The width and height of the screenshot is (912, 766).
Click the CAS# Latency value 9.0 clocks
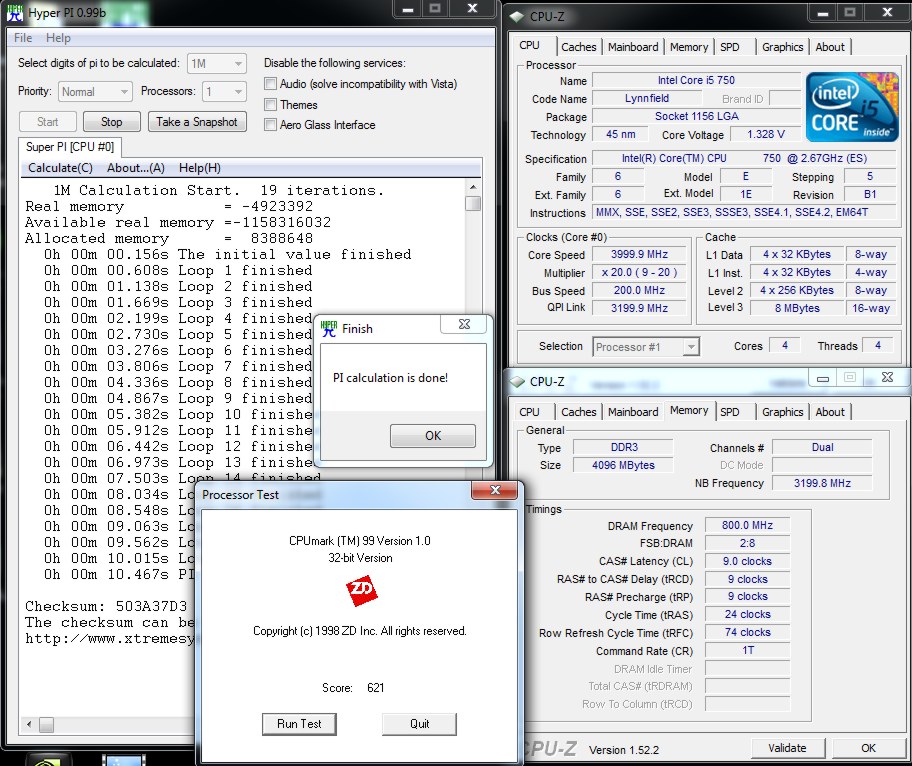click(747, 561)
